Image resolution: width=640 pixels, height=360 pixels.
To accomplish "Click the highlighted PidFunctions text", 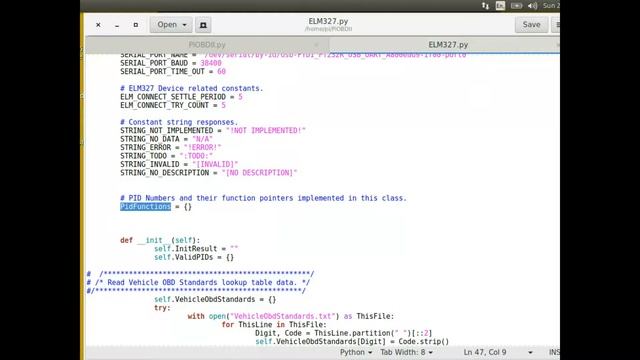I will (x=145, y=207).
